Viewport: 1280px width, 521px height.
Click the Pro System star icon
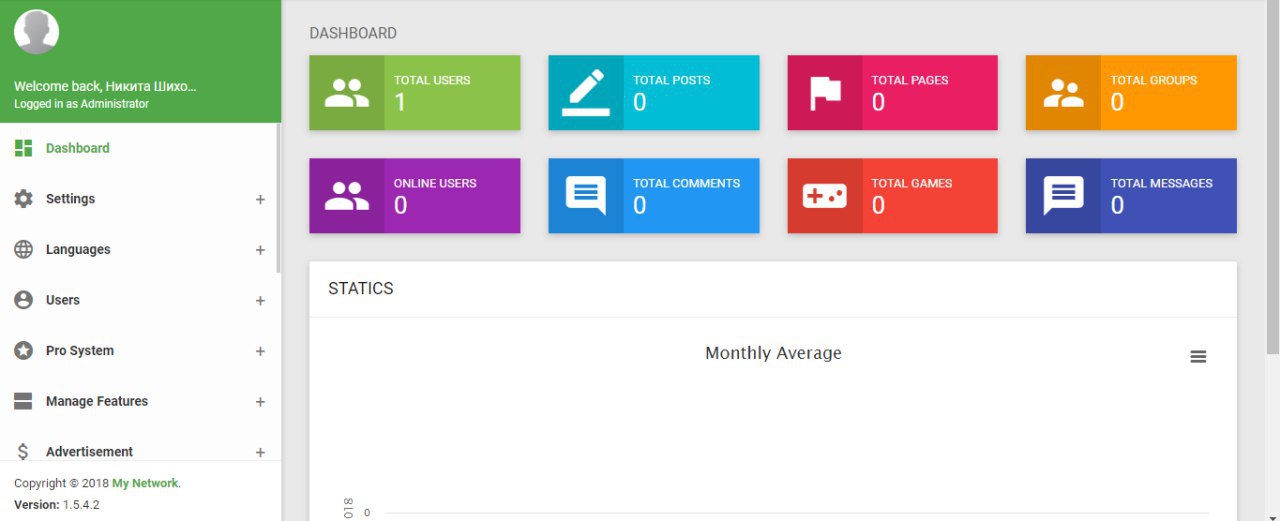(24, 351)
